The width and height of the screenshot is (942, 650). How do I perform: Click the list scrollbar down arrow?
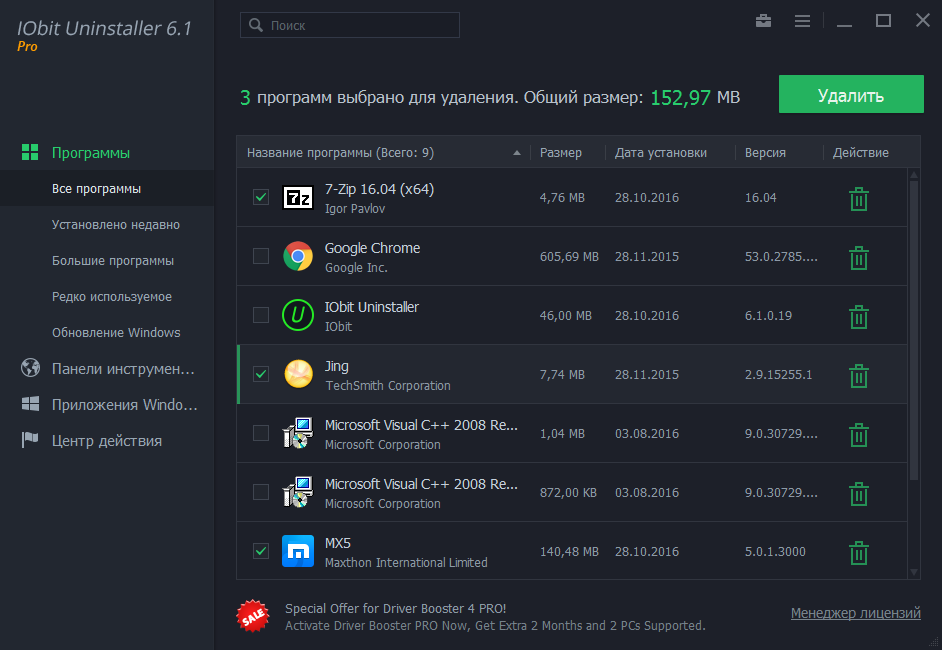914,573
